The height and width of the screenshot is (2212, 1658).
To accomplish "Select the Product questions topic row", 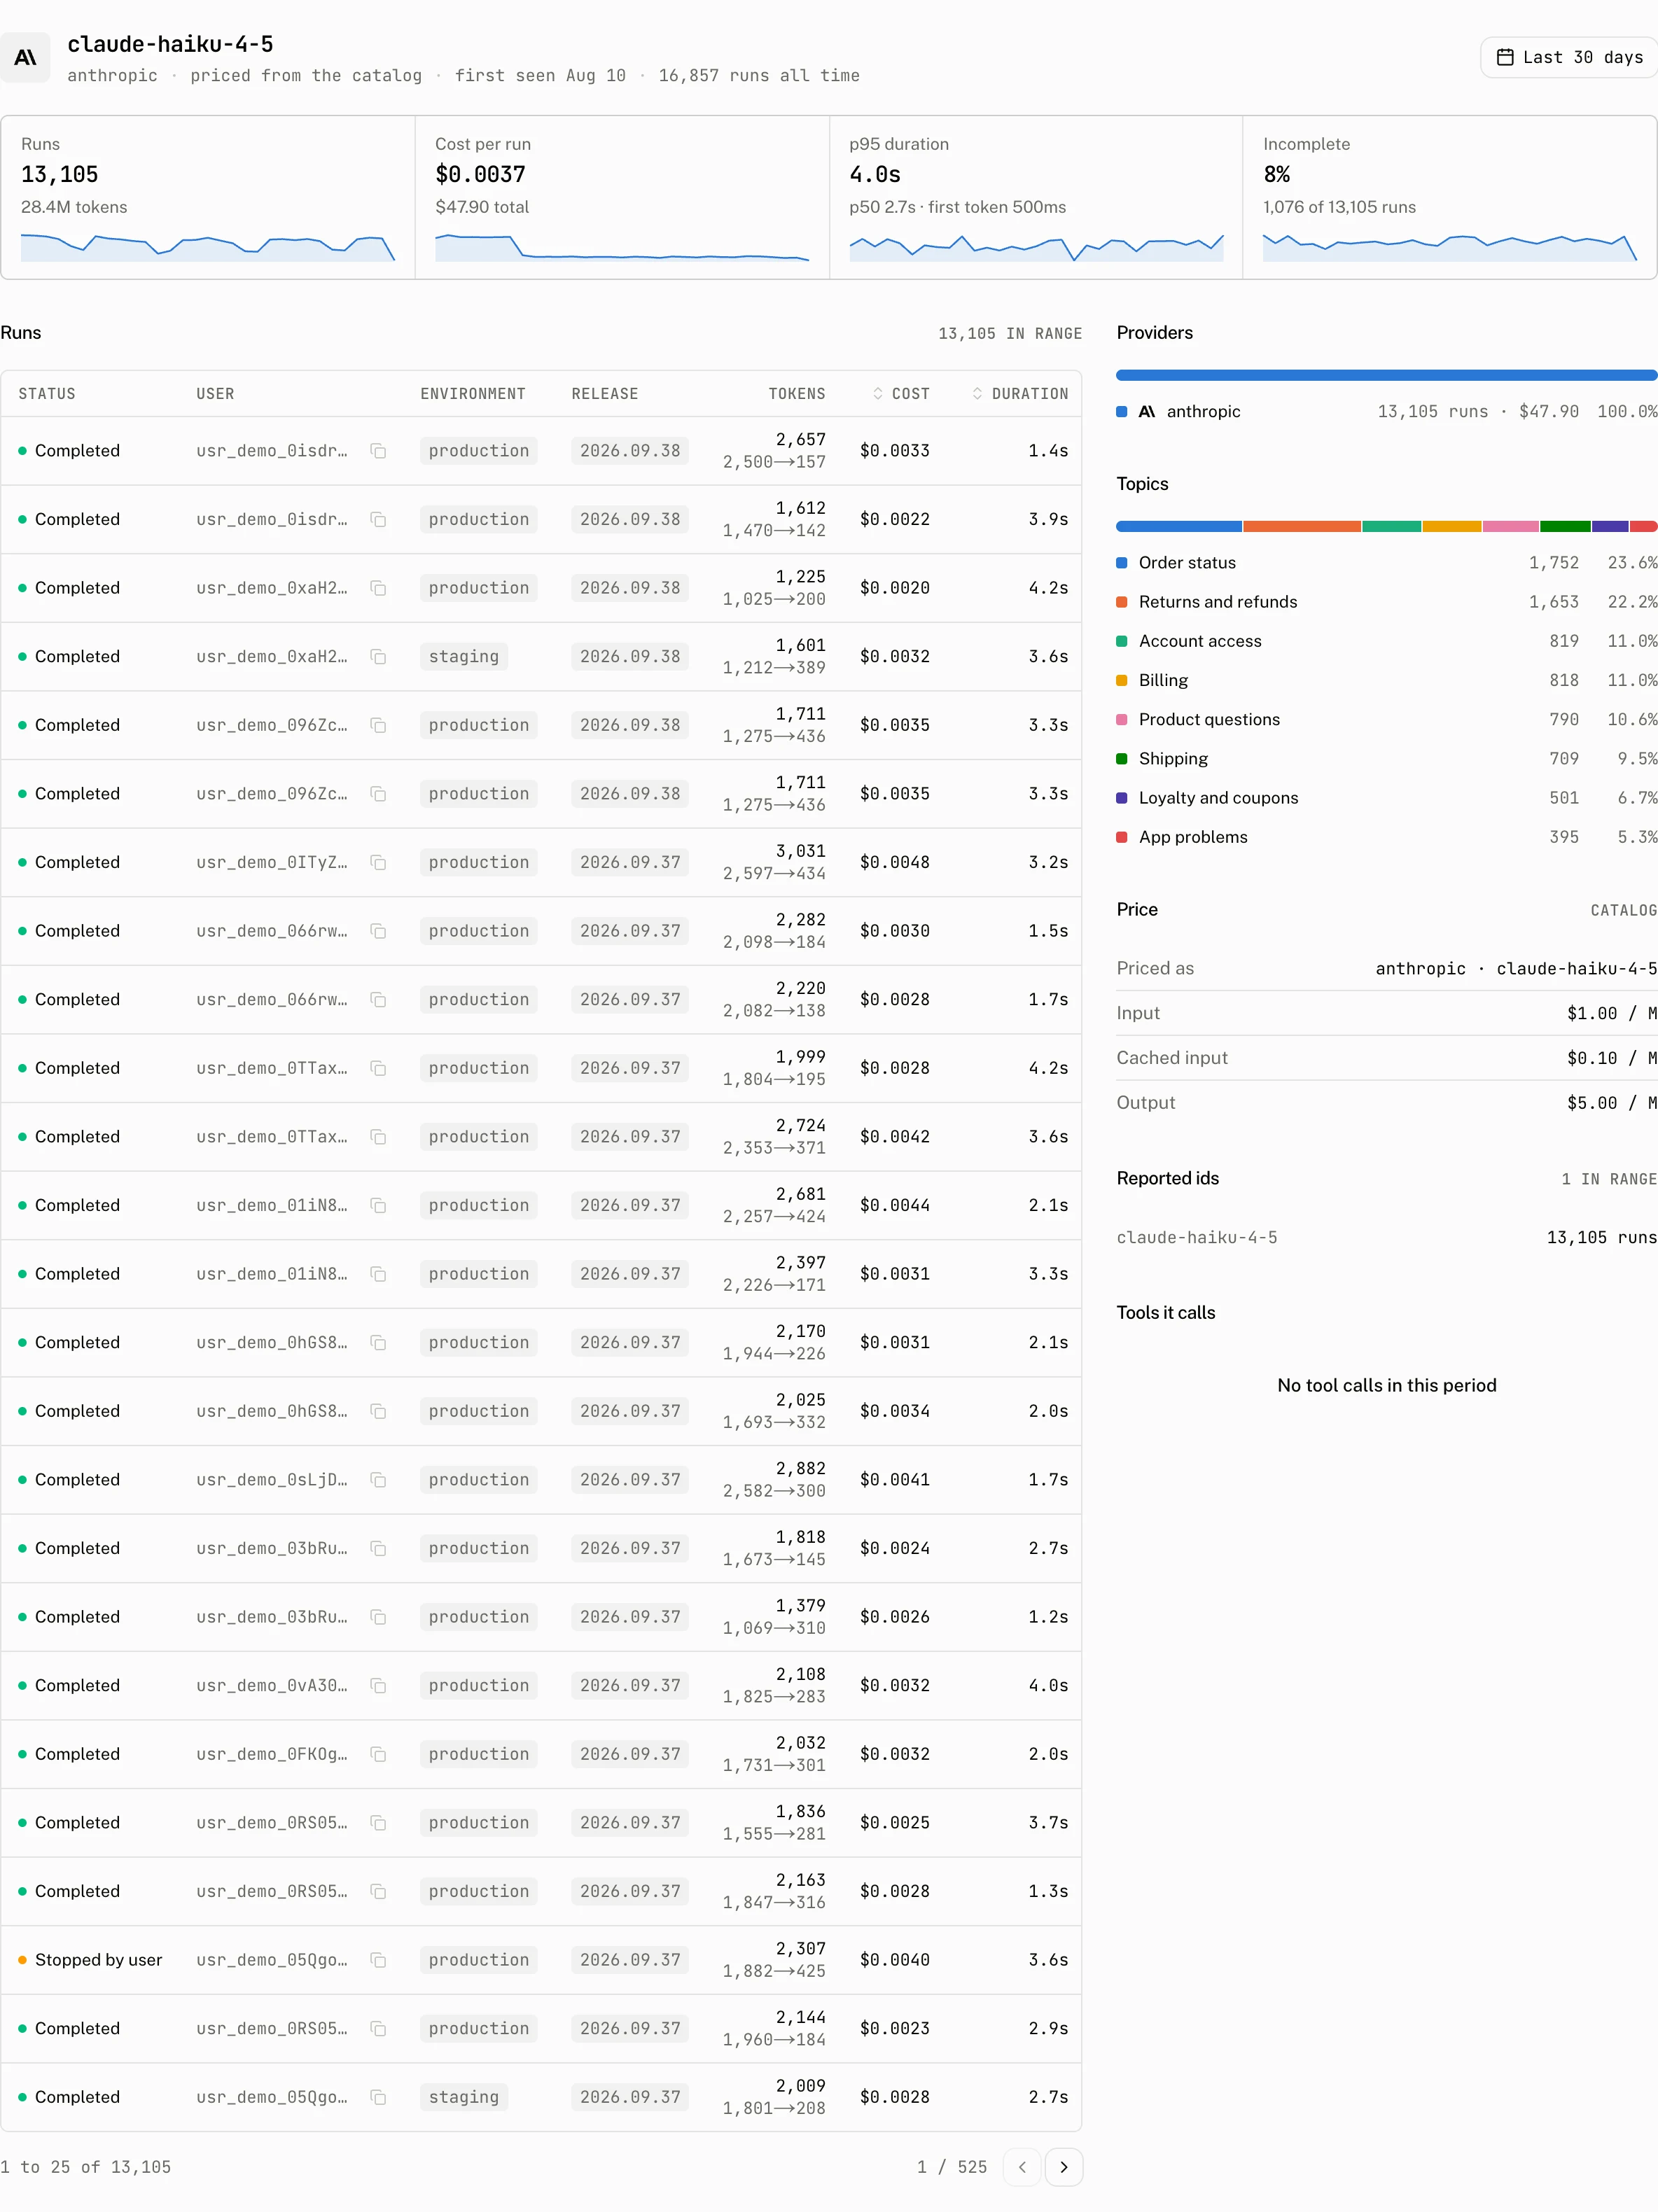I will pyautogui.click(x=1387, y=720).
